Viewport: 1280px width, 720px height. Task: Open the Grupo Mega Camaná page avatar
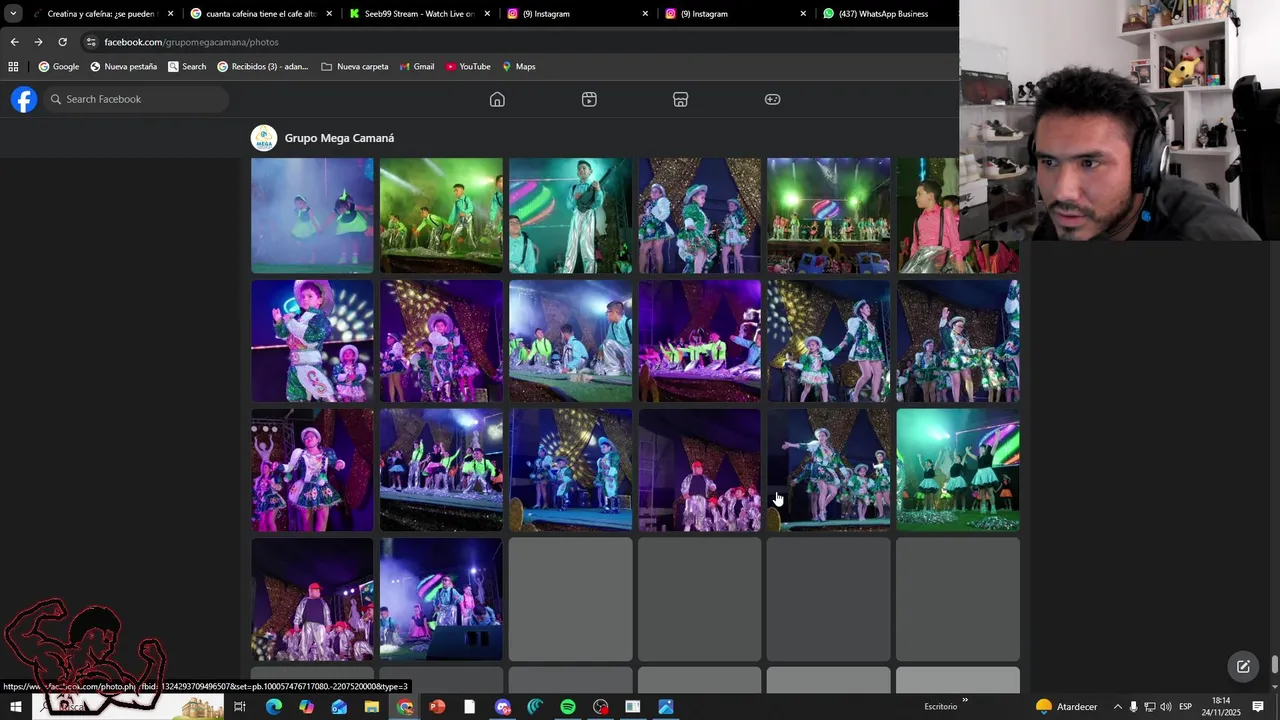coord(264,138)
